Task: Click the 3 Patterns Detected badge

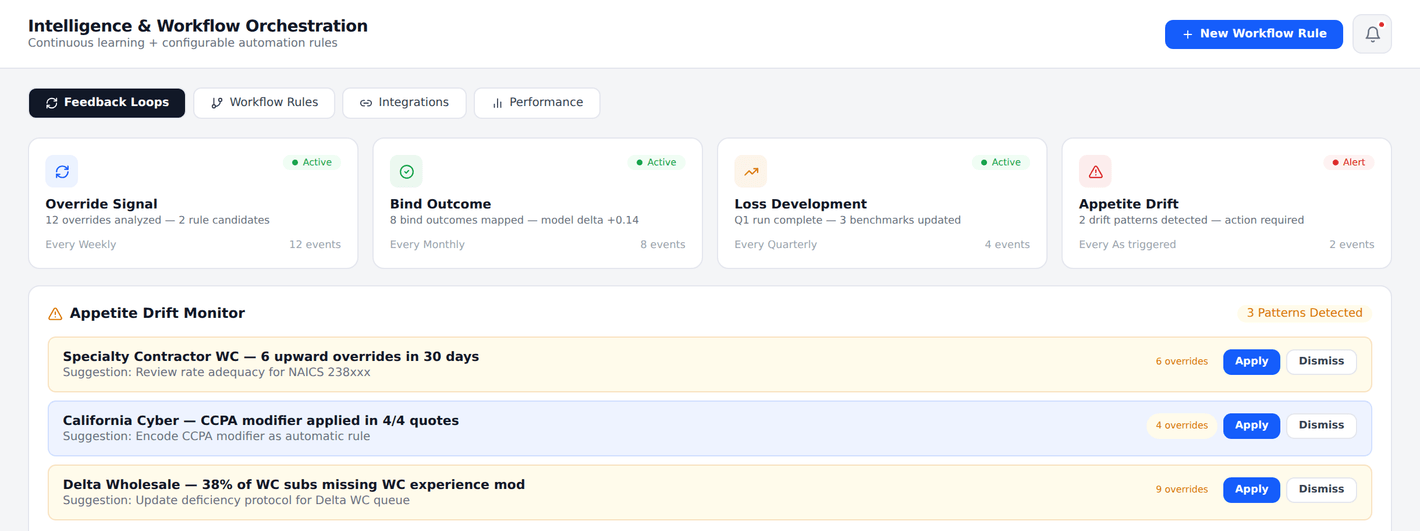Action: (x=1304, y=313)
